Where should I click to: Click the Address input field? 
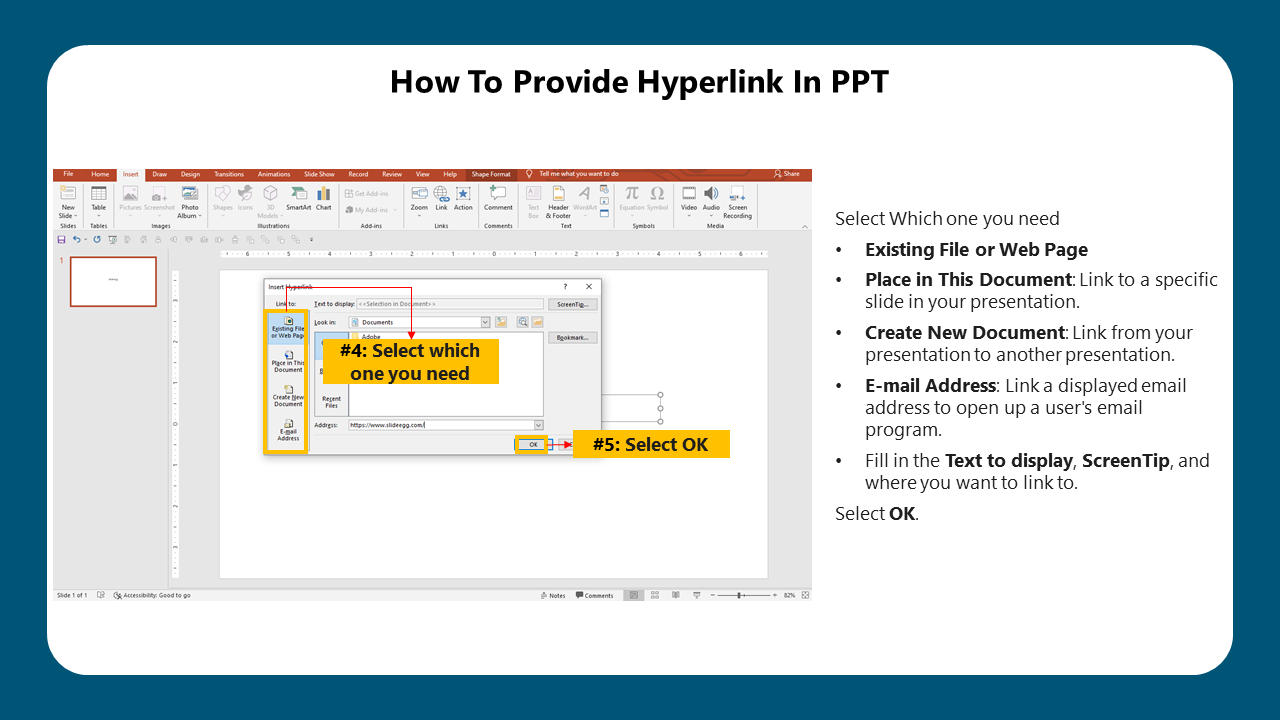pos(441,425)
